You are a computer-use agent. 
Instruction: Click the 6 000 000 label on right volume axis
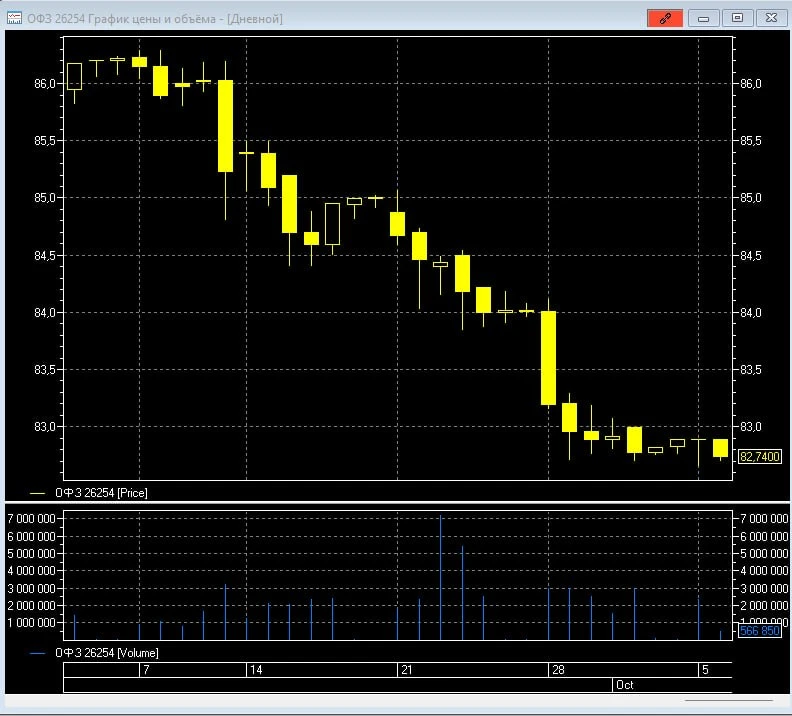click(764, 537)
